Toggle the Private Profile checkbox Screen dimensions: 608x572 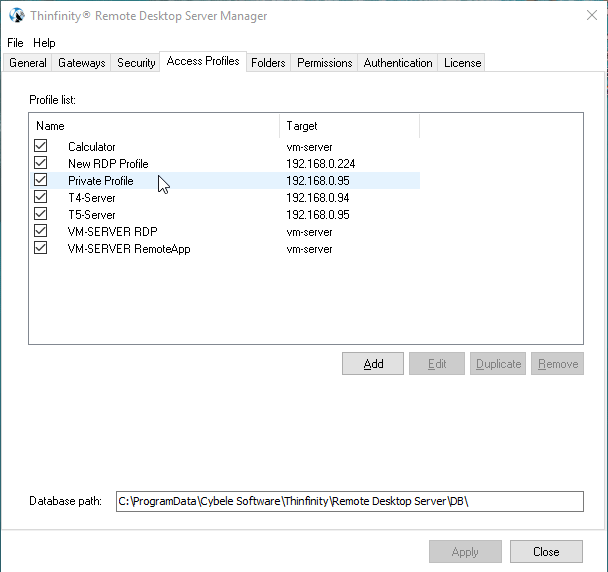click(40, 180)
